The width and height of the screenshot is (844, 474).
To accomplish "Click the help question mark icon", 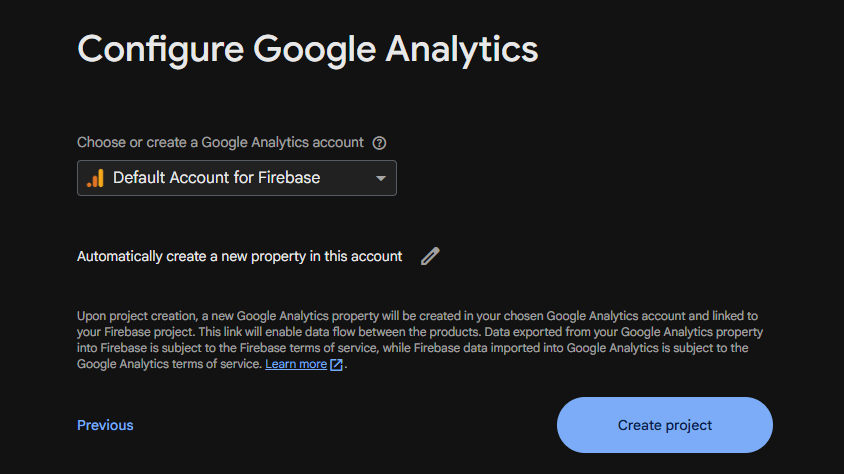I will coord(379,143).
